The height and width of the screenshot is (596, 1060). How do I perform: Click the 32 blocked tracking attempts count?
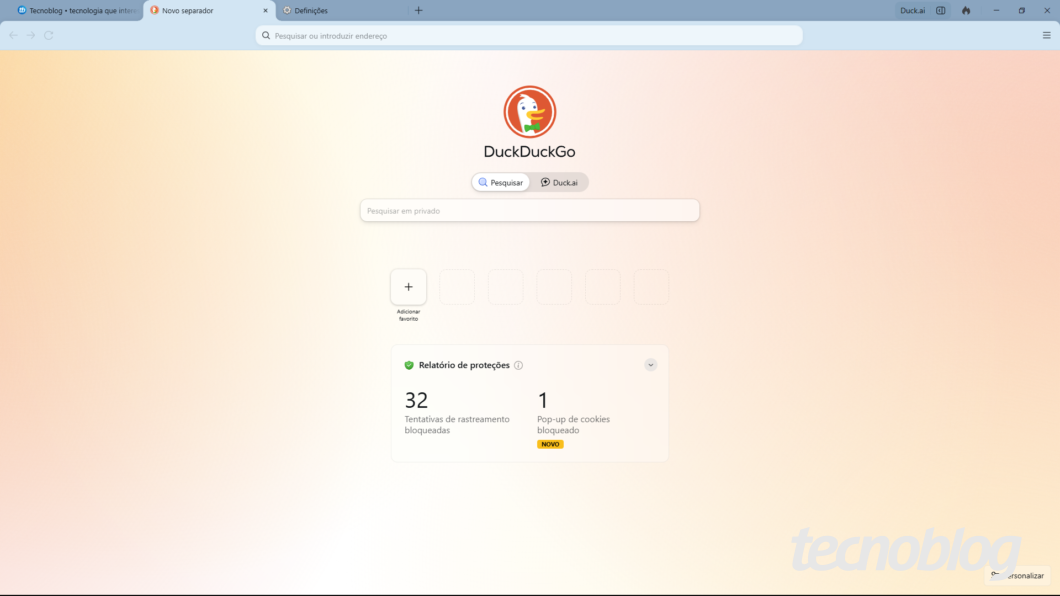point(416,400)
